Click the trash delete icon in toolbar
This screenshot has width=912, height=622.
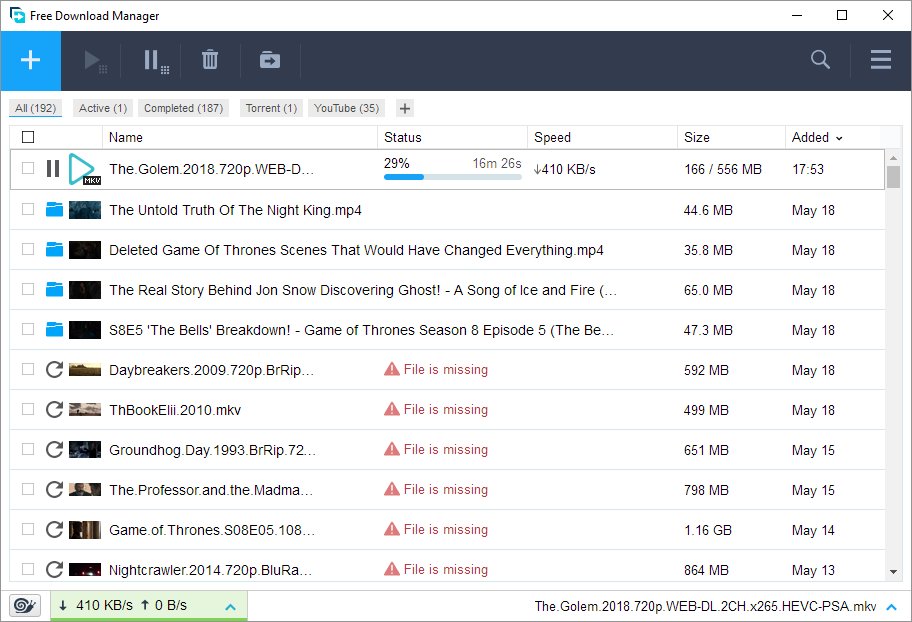[210, 60]
